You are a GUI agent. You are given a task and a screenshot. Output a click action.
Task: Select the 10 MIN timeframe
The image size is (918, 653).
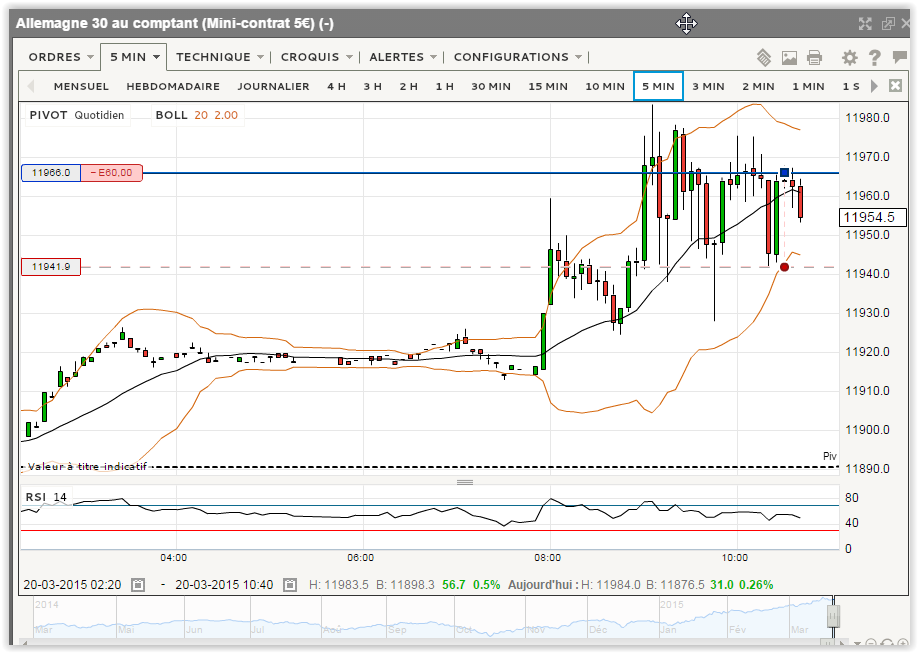point(605,86)
